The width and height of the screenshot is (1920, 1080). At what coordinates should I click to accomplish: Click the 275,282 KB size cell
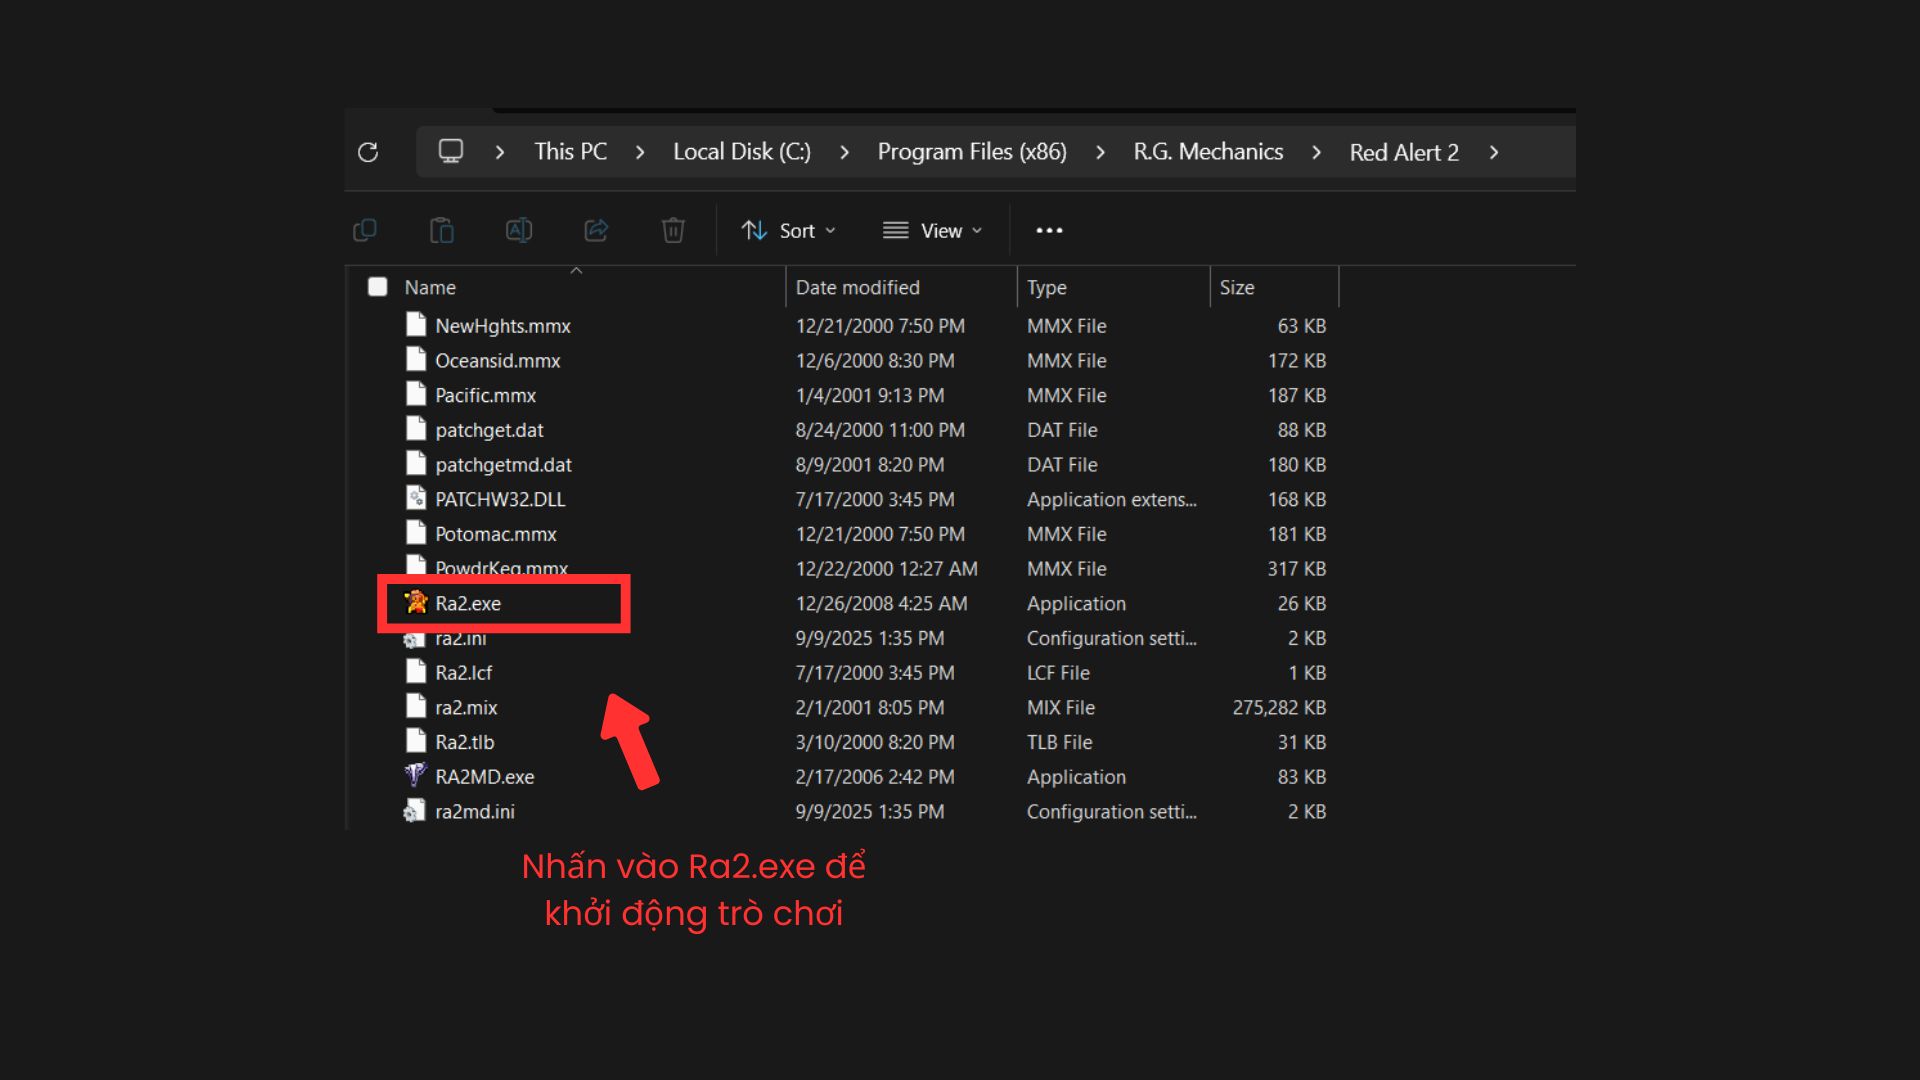1279,708
